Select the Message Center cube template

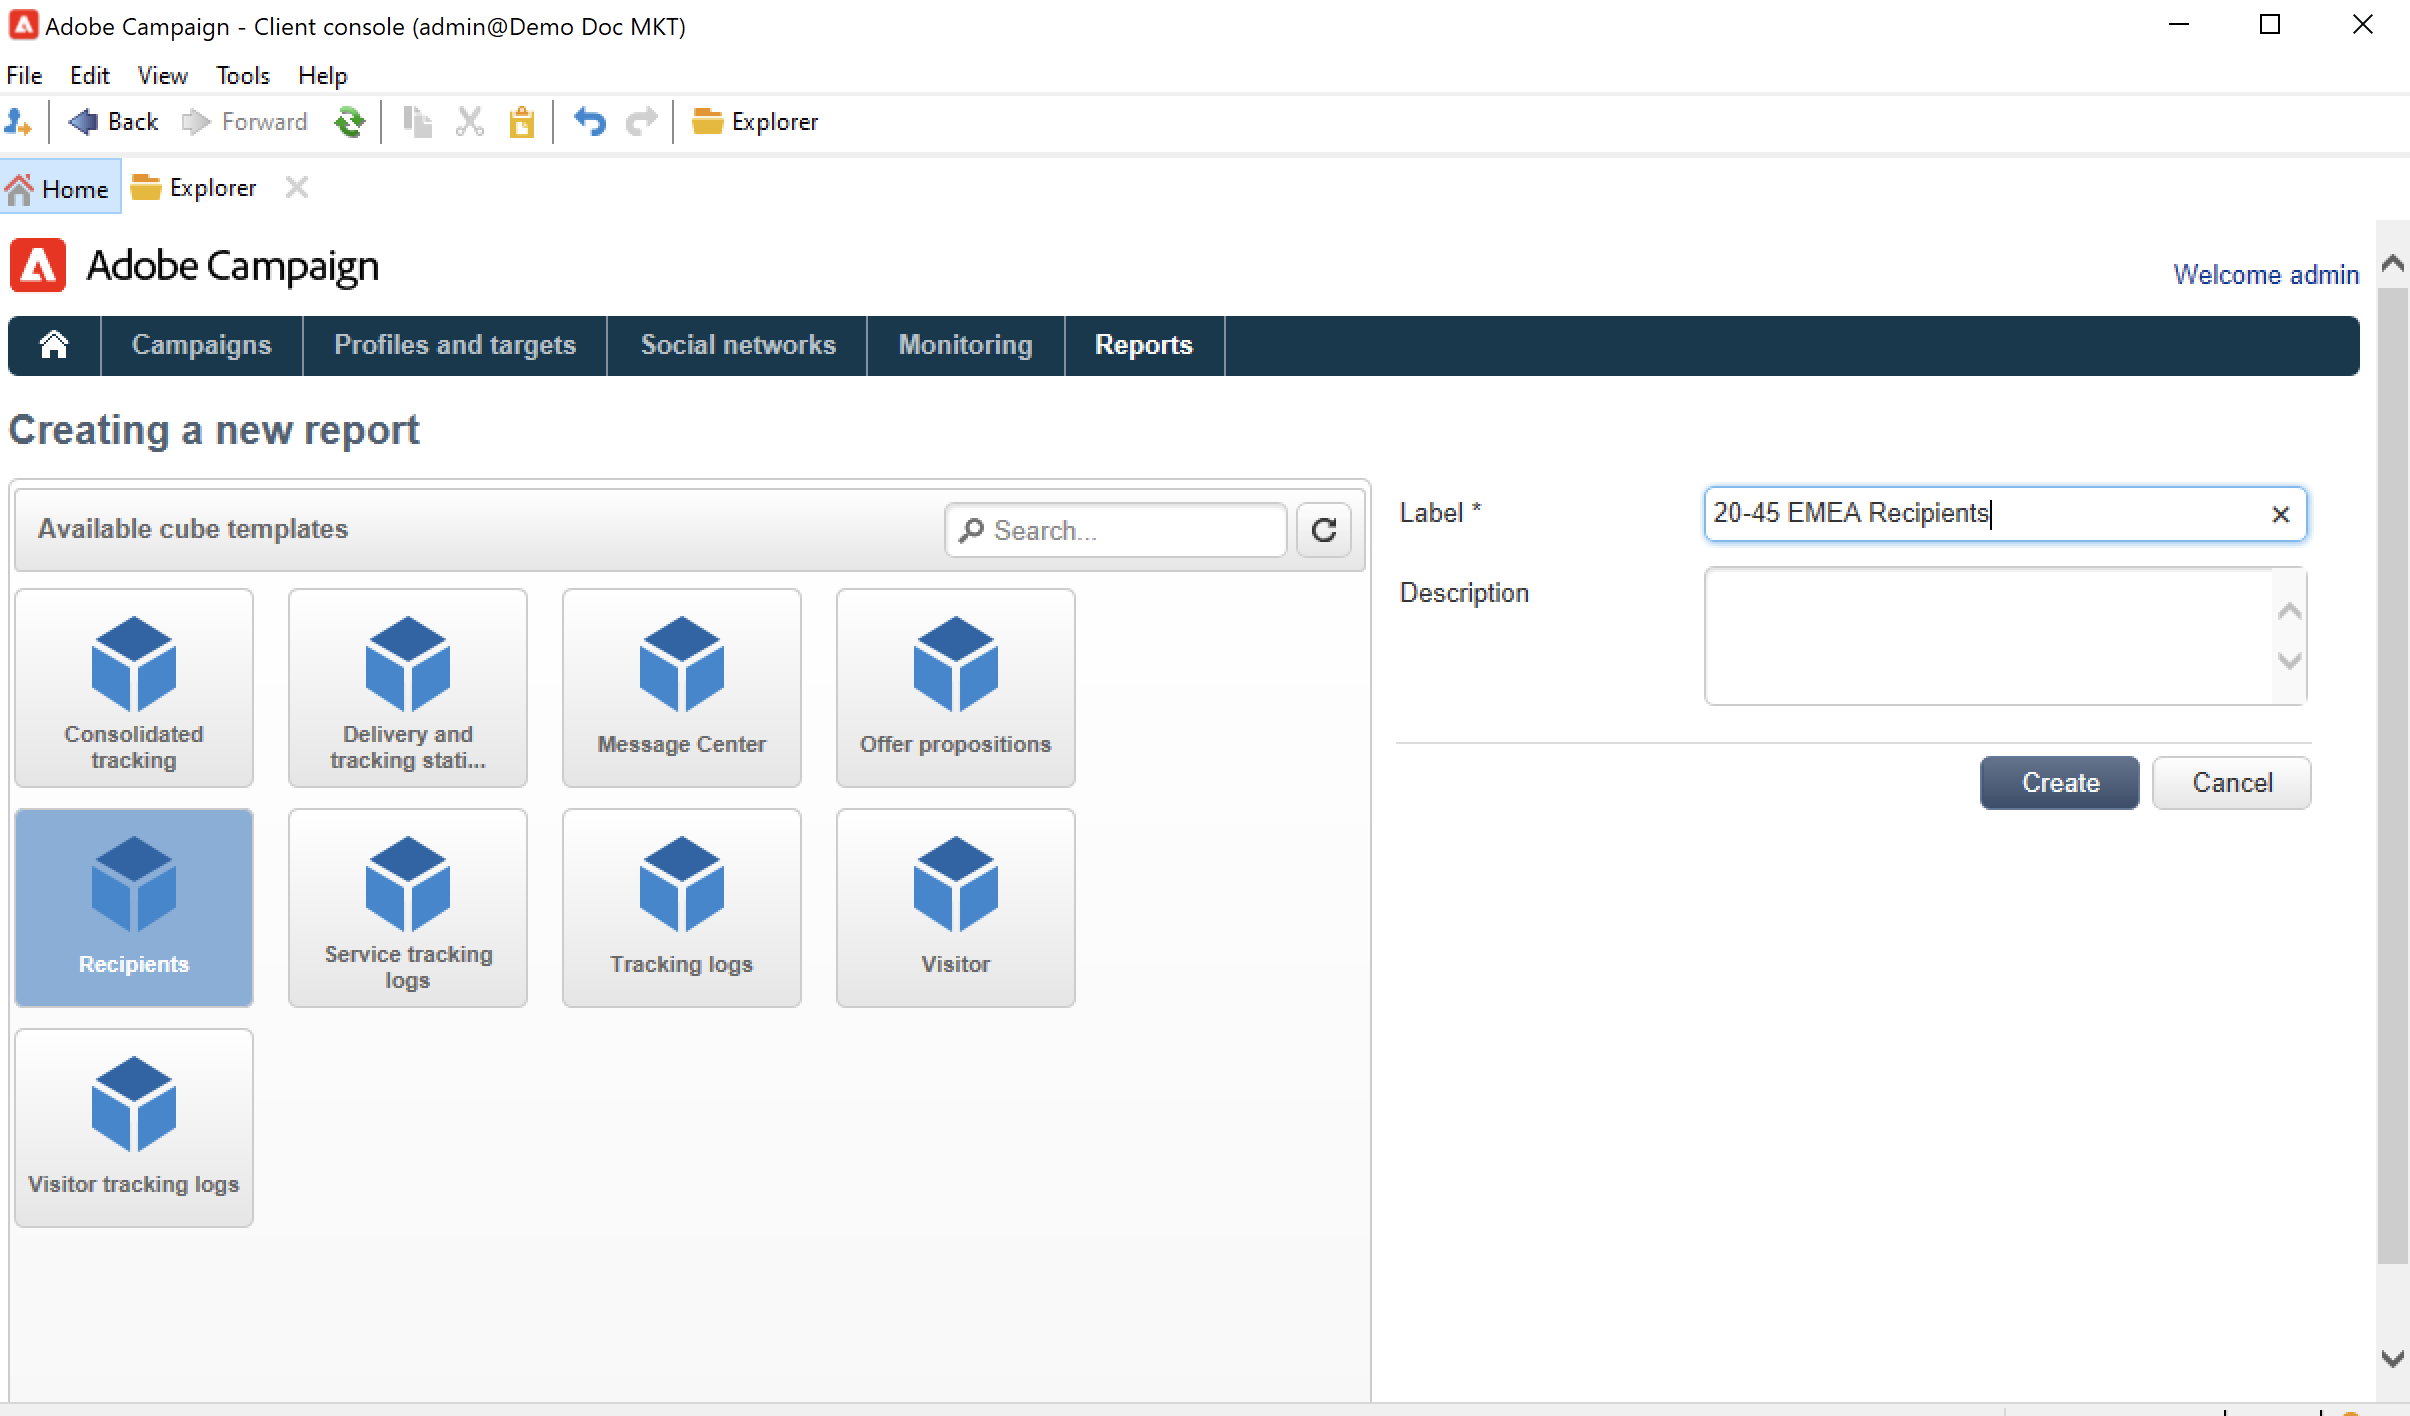(681, 687)
